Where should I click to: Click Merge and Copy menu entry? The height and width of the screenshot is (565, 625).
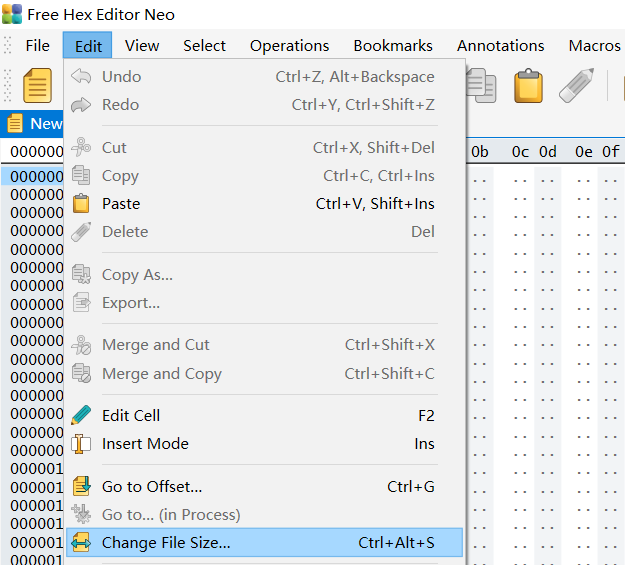[x=265, y=373]
